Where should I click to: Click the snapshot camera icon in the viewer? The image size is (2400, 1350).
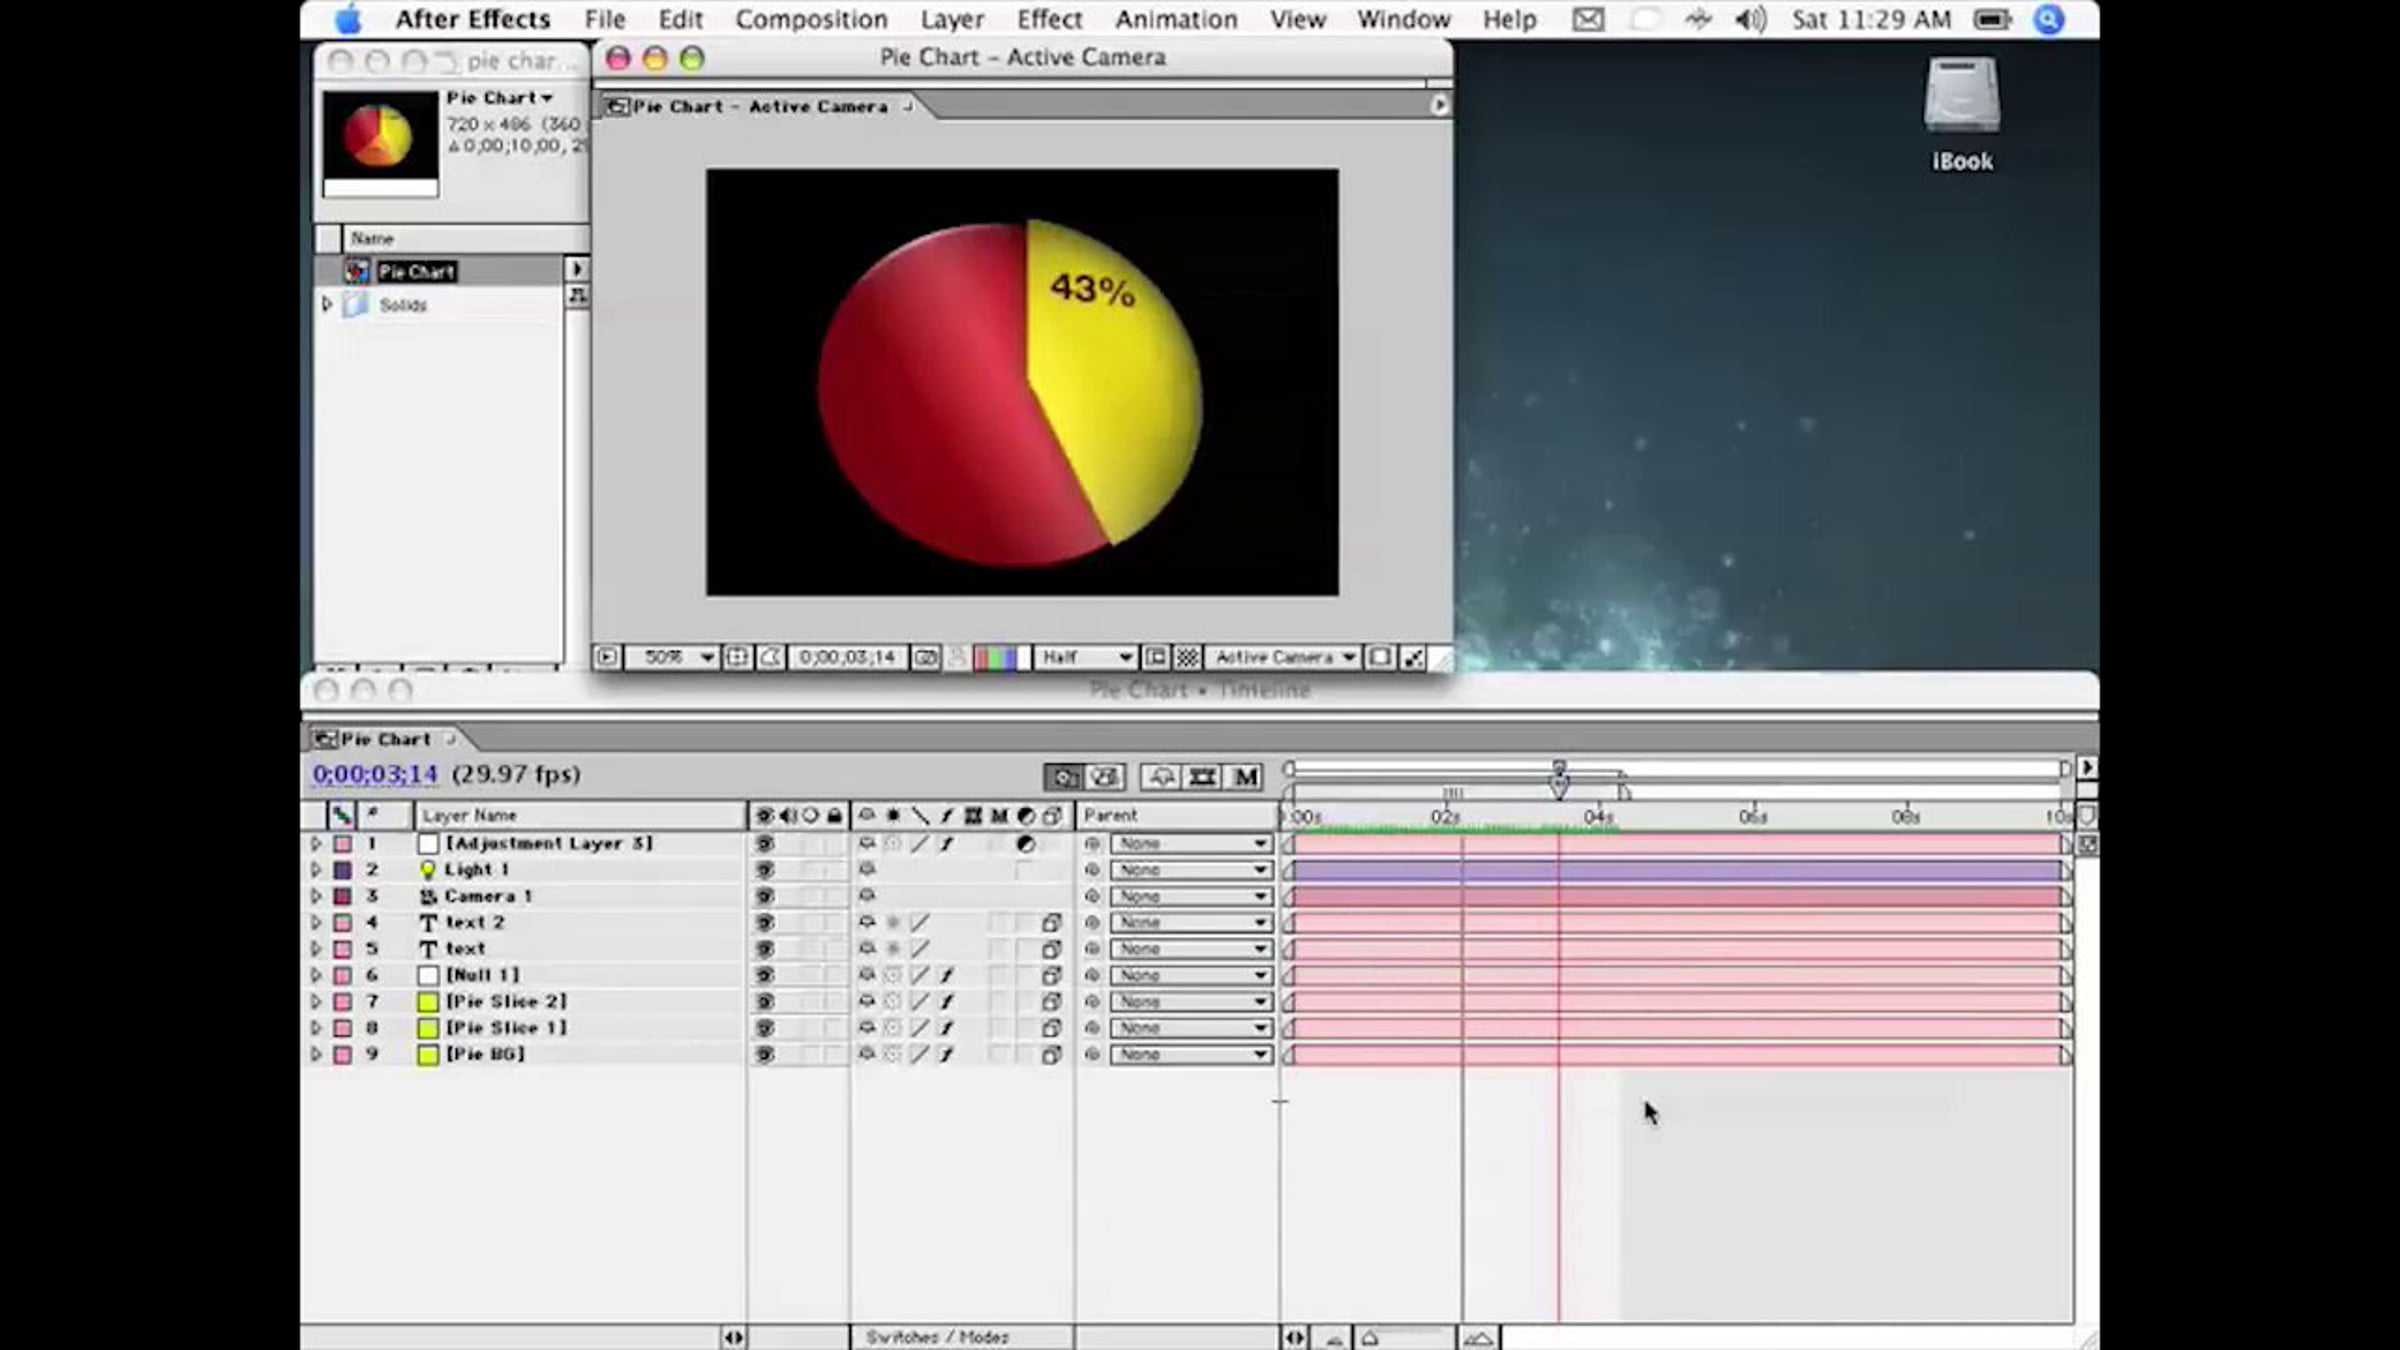pyautogui.click(x=926, y=657)
